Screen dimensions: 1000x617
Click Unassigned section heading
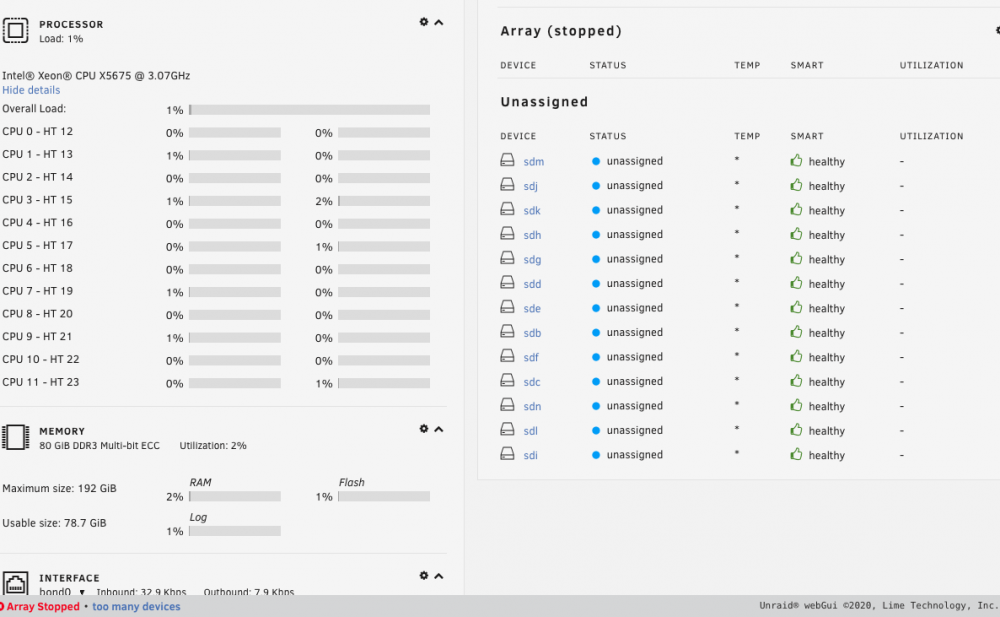[x=544, y=102]
